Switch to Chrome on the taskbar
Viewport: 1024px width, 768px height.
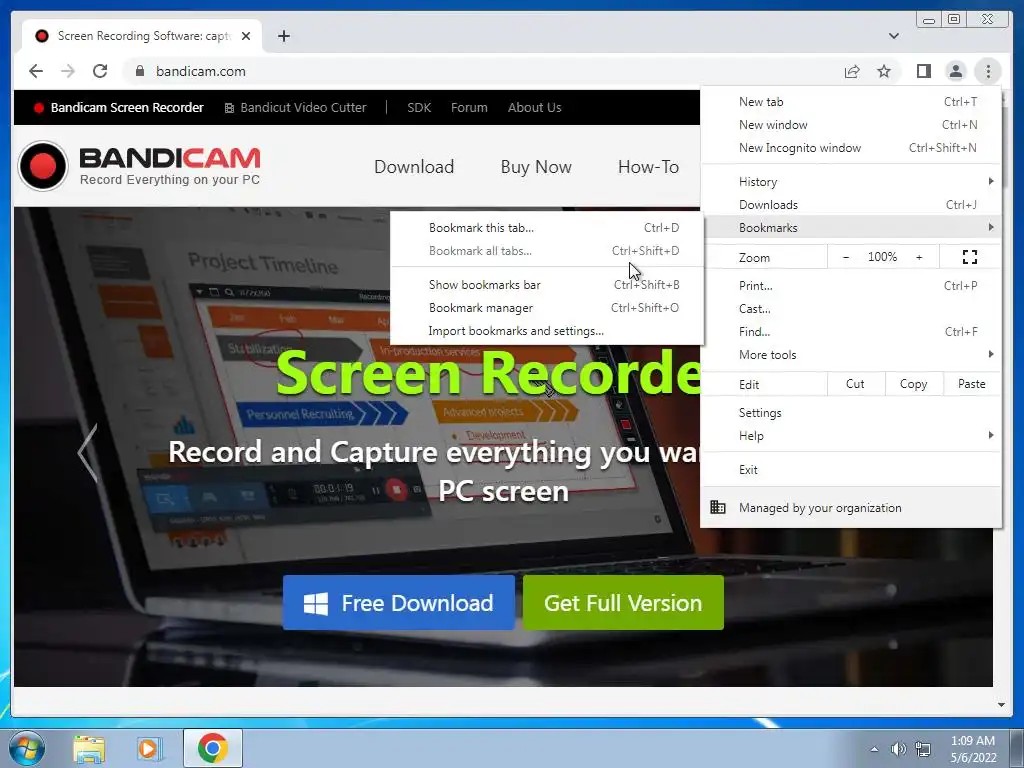click(x=213, y=748)
